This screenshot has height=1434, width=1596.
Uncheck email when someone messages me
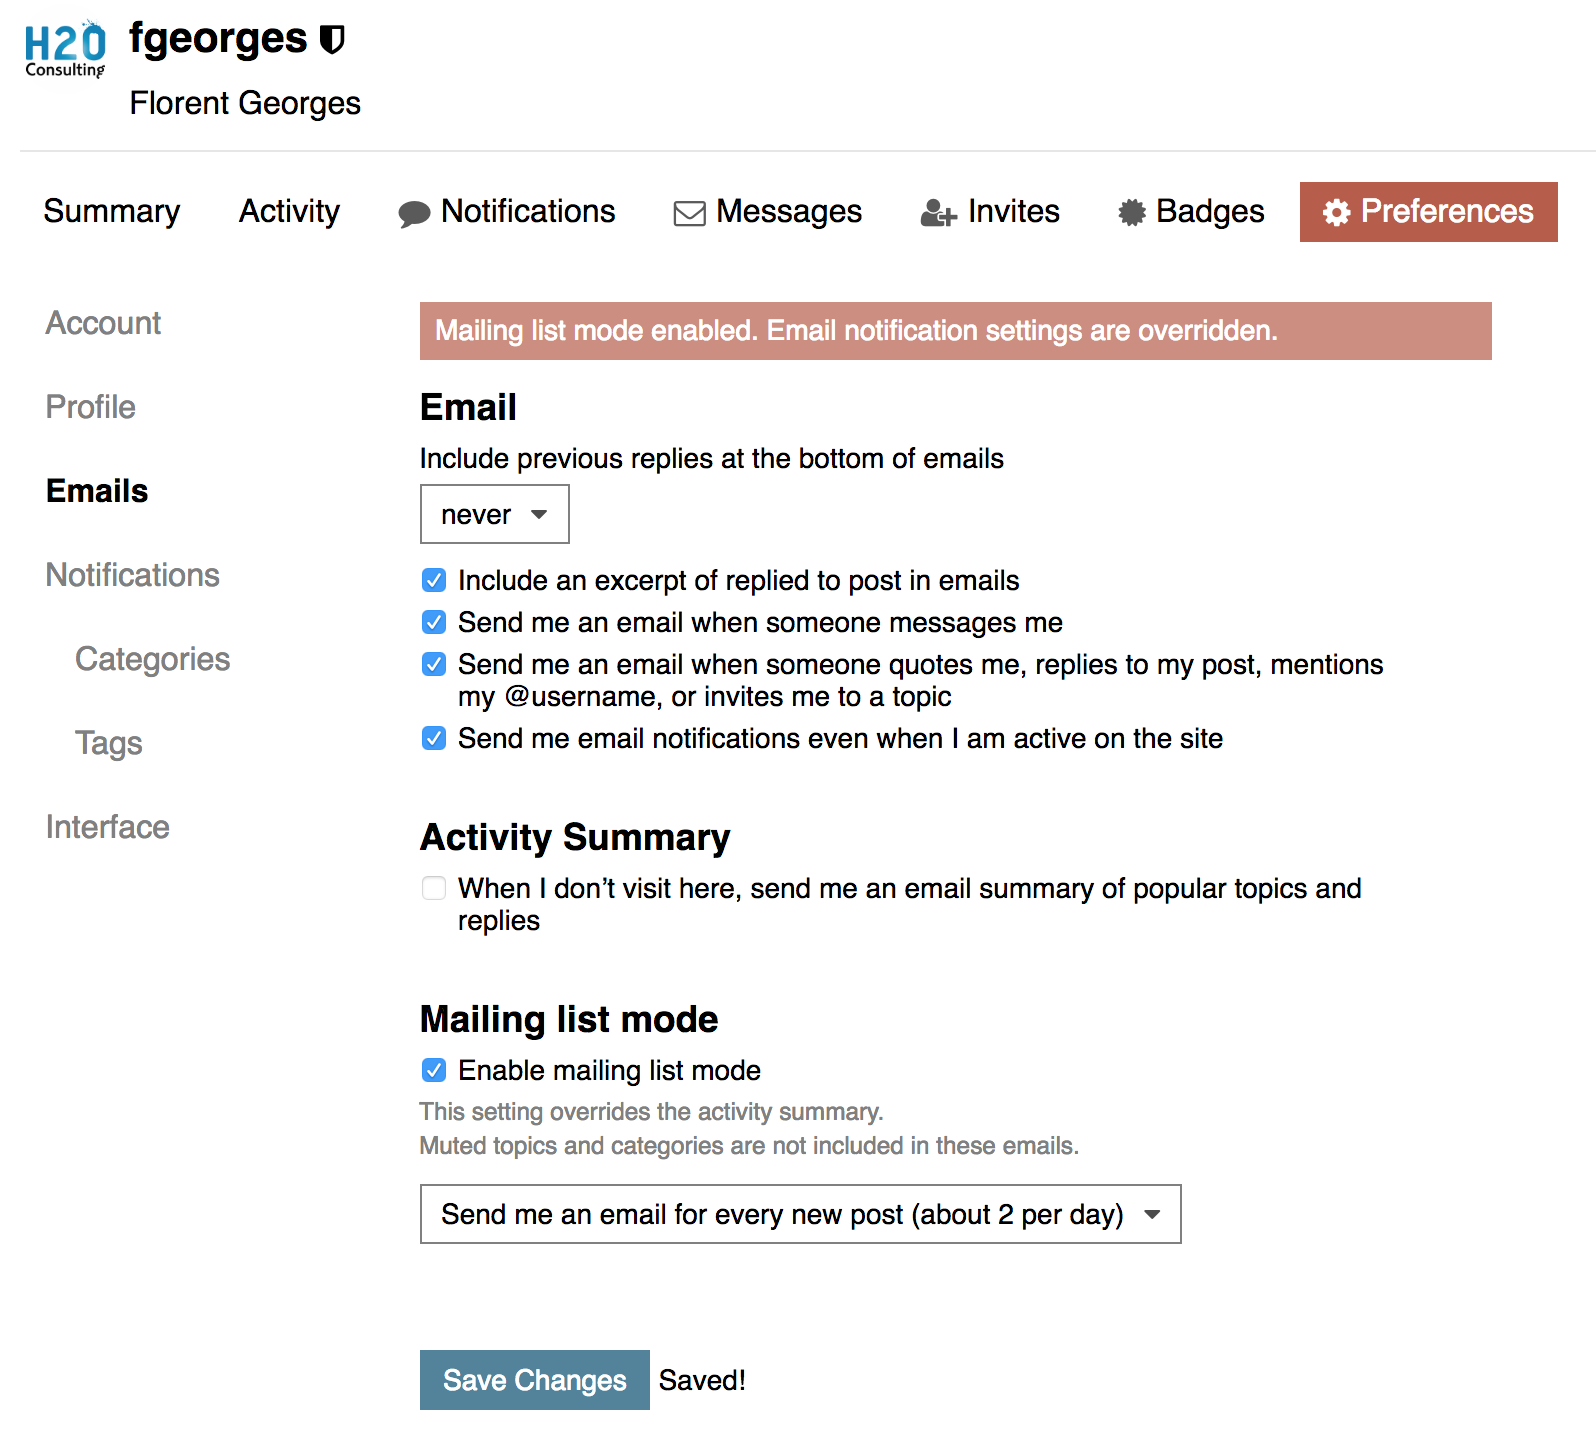(434, 622)
